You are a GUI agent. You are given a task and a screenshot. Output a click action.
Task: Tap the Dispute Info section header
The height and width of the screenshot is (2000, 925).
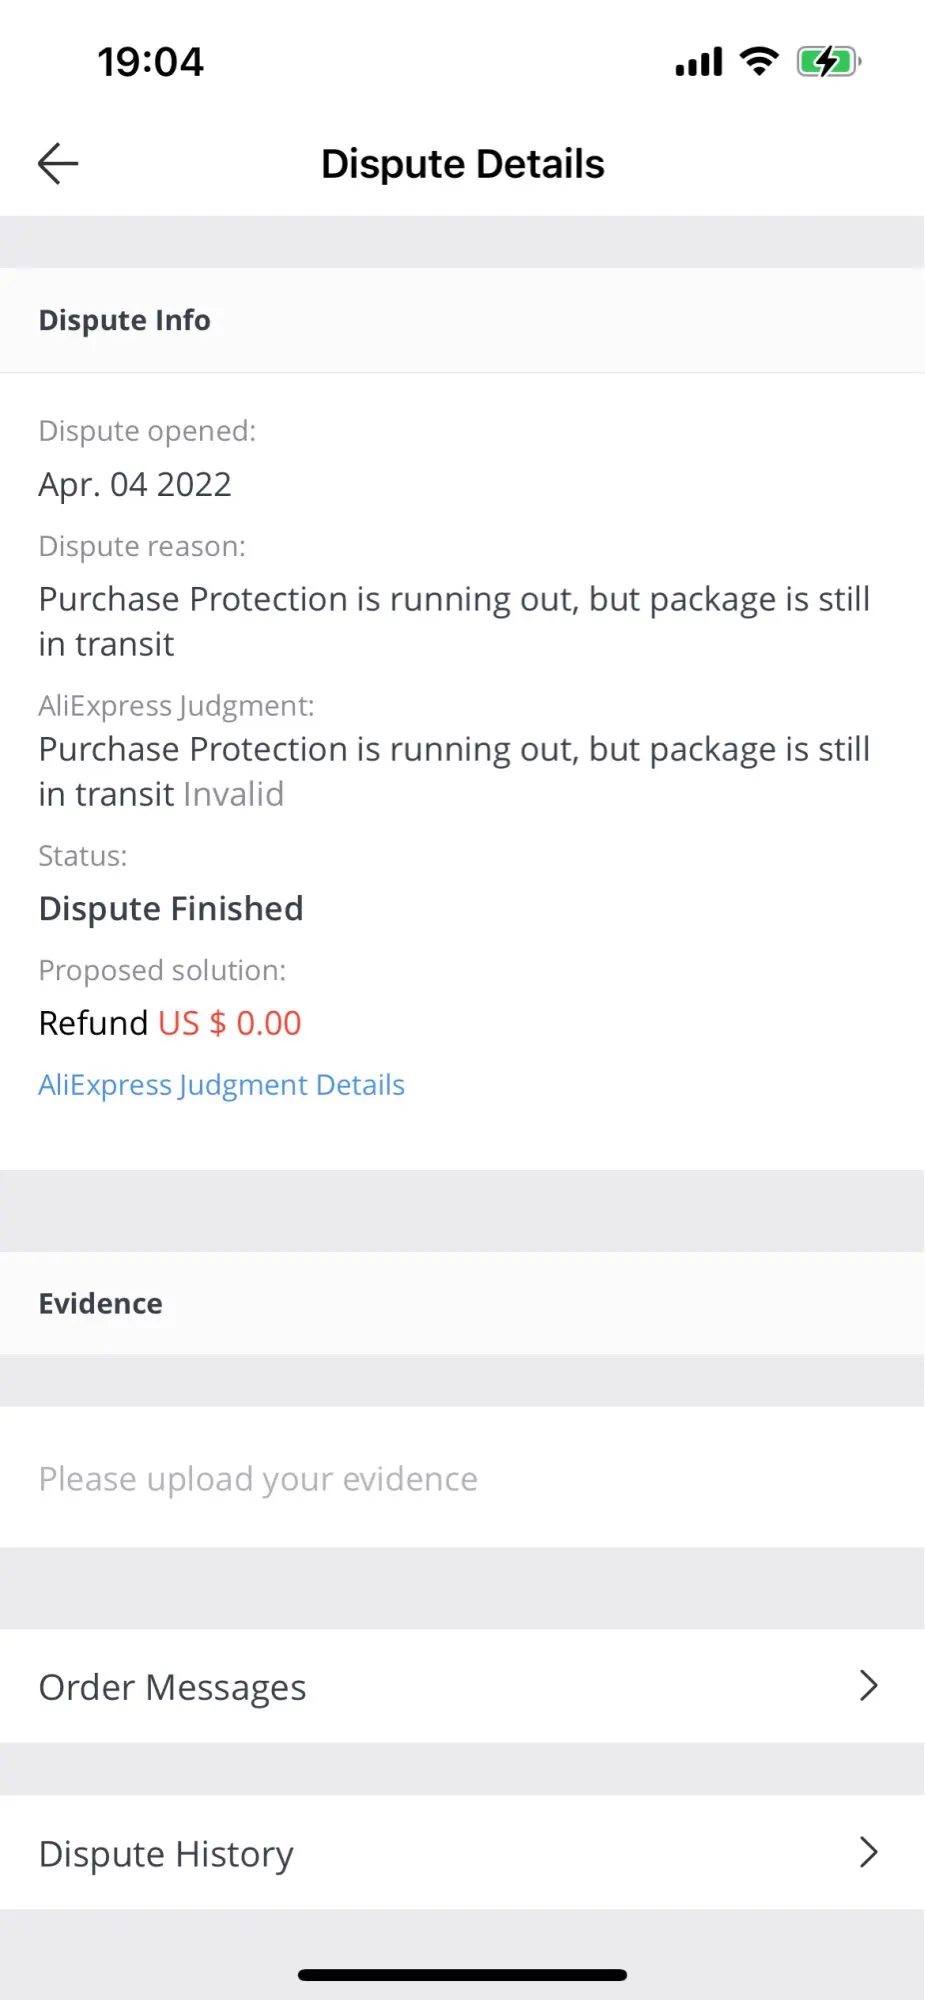point(124,320)
